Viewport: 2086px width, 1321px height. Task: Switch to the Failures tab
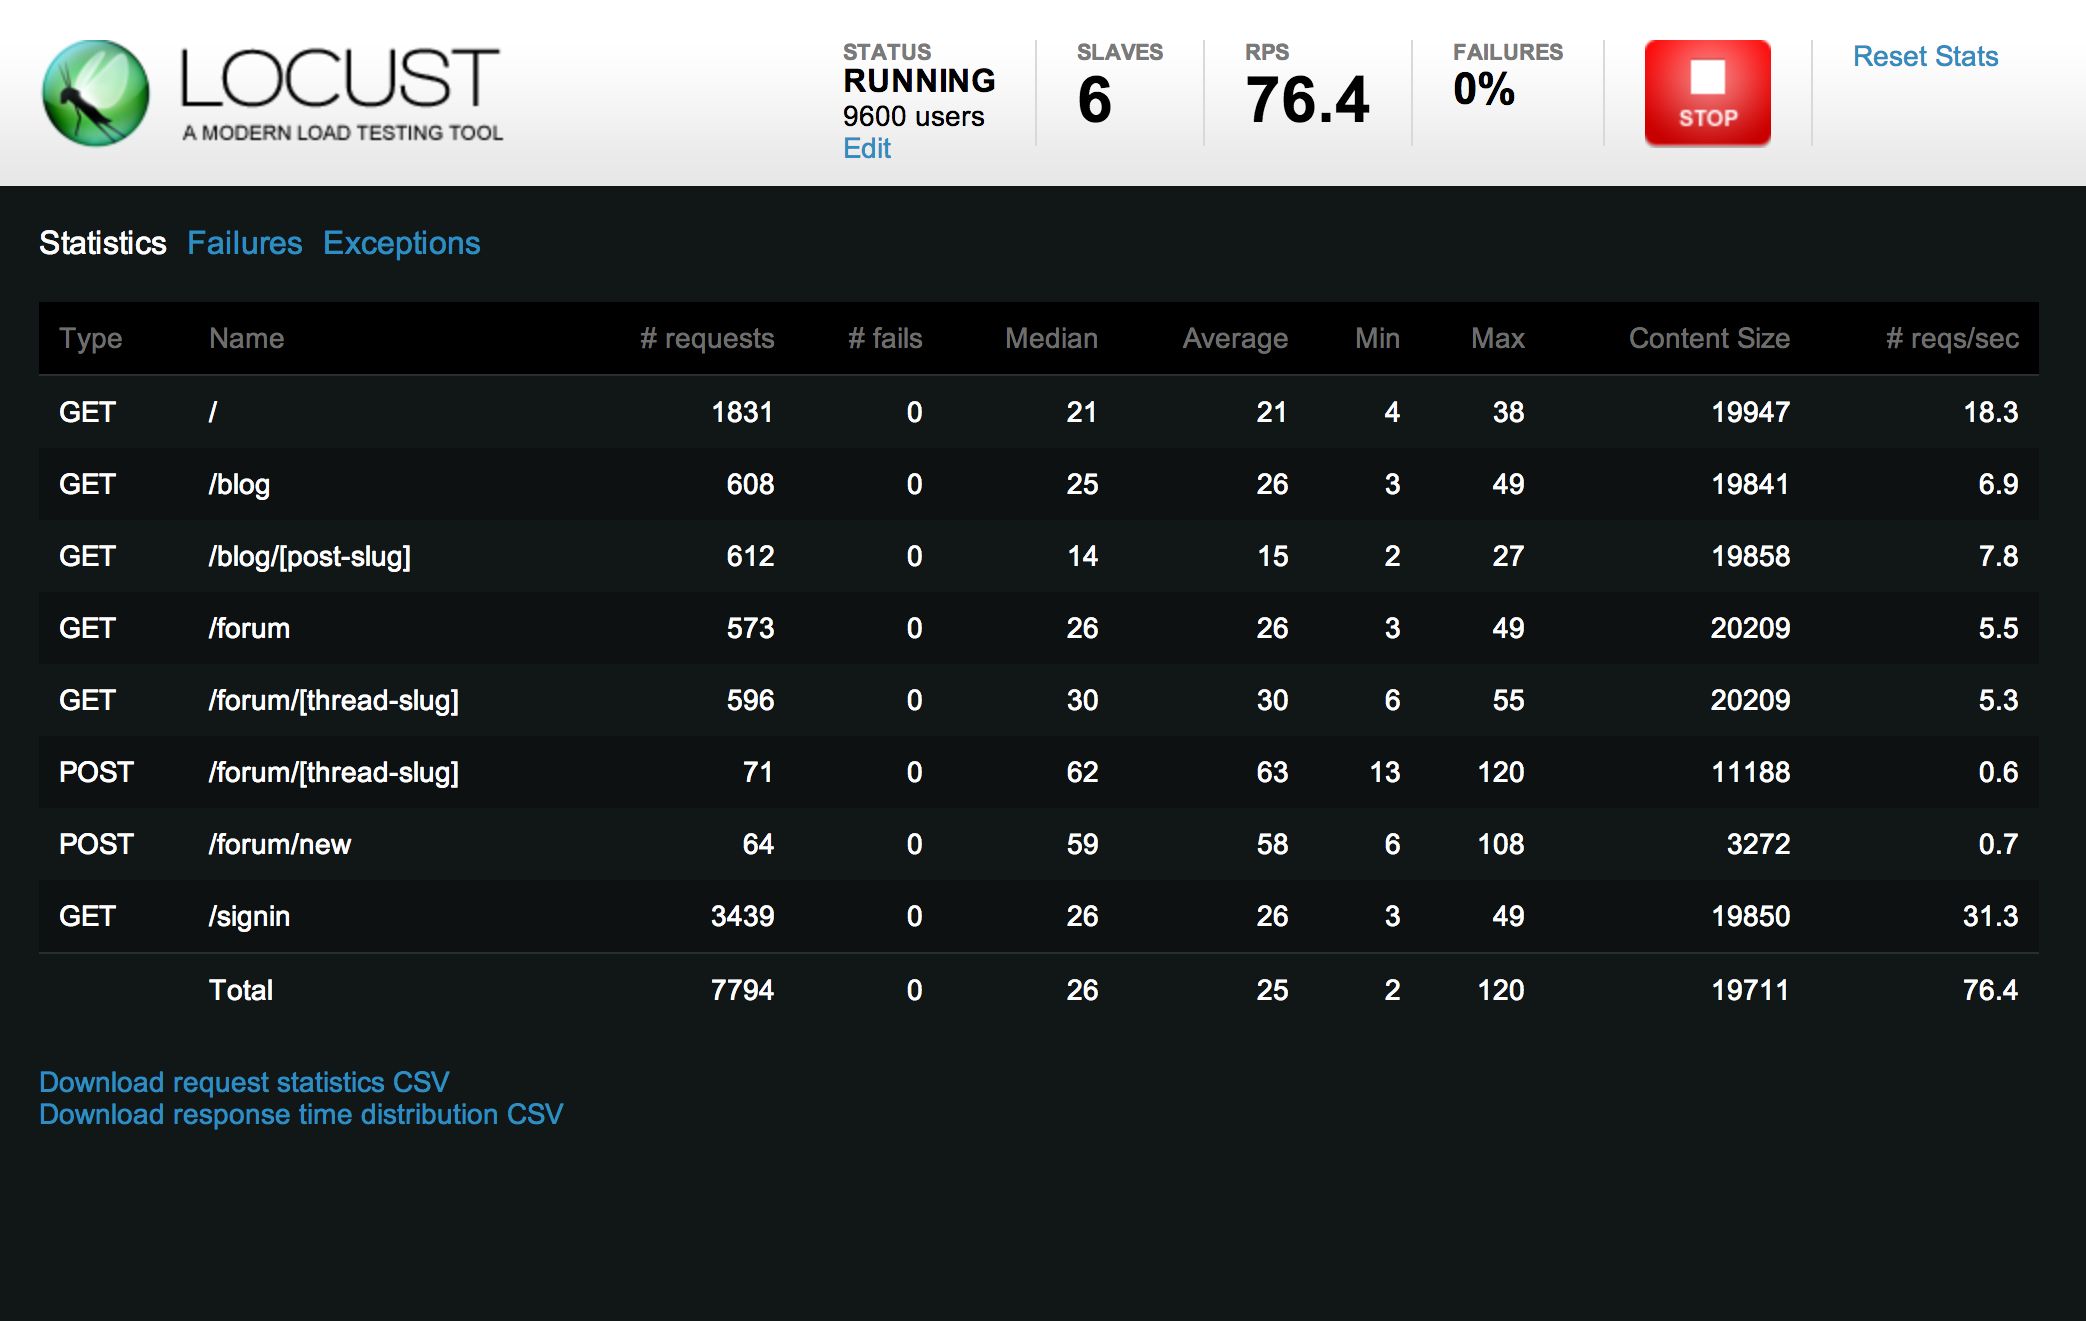pos(245,243)
